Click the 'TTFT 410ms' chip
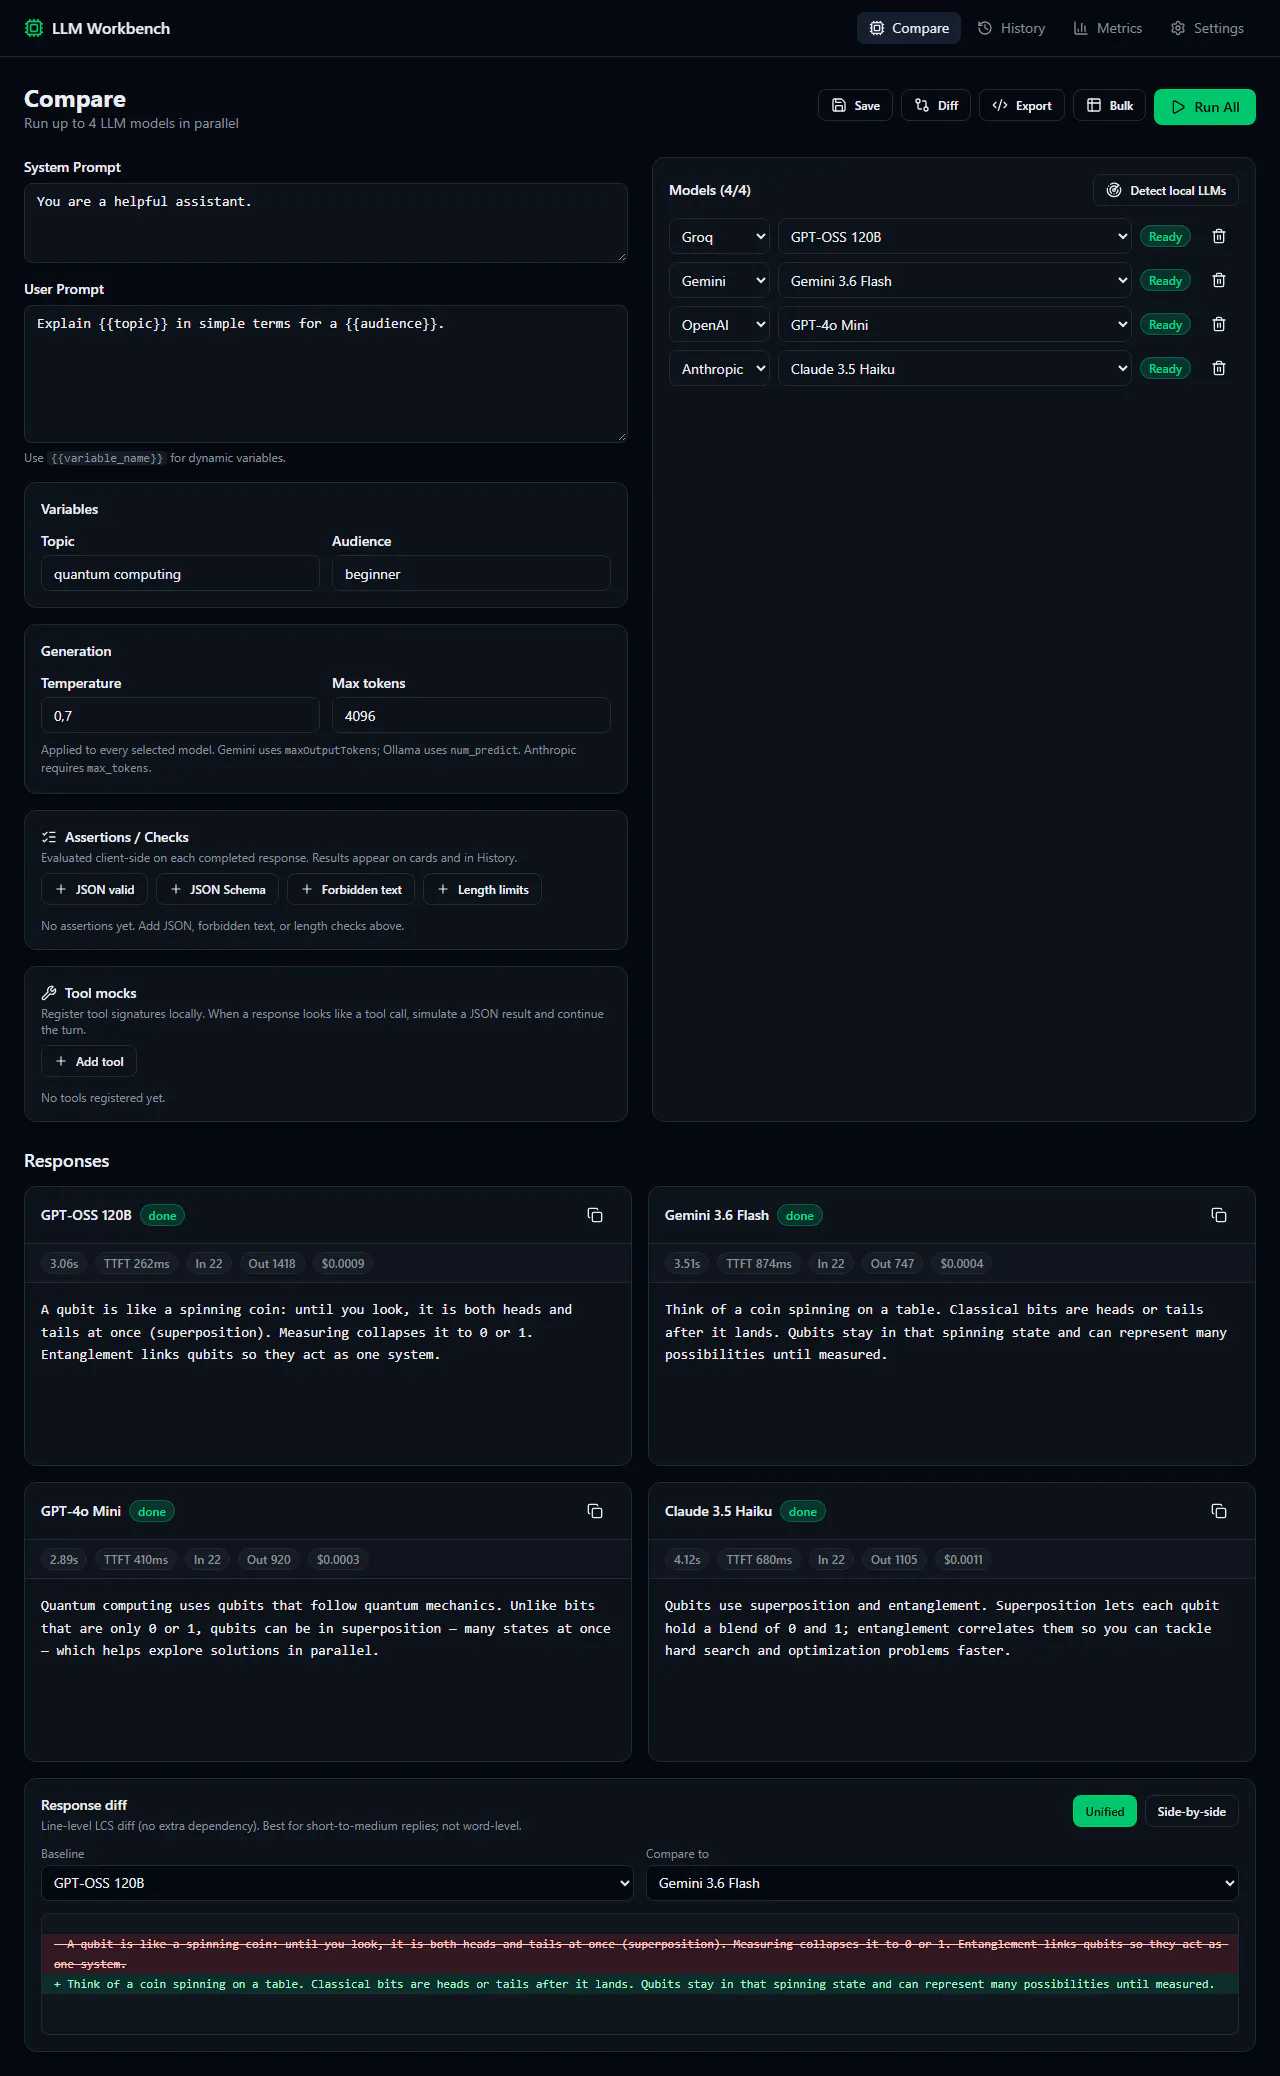Image resolution: width=1280 pixels, height=2076 pixels. pos(136,1560)
